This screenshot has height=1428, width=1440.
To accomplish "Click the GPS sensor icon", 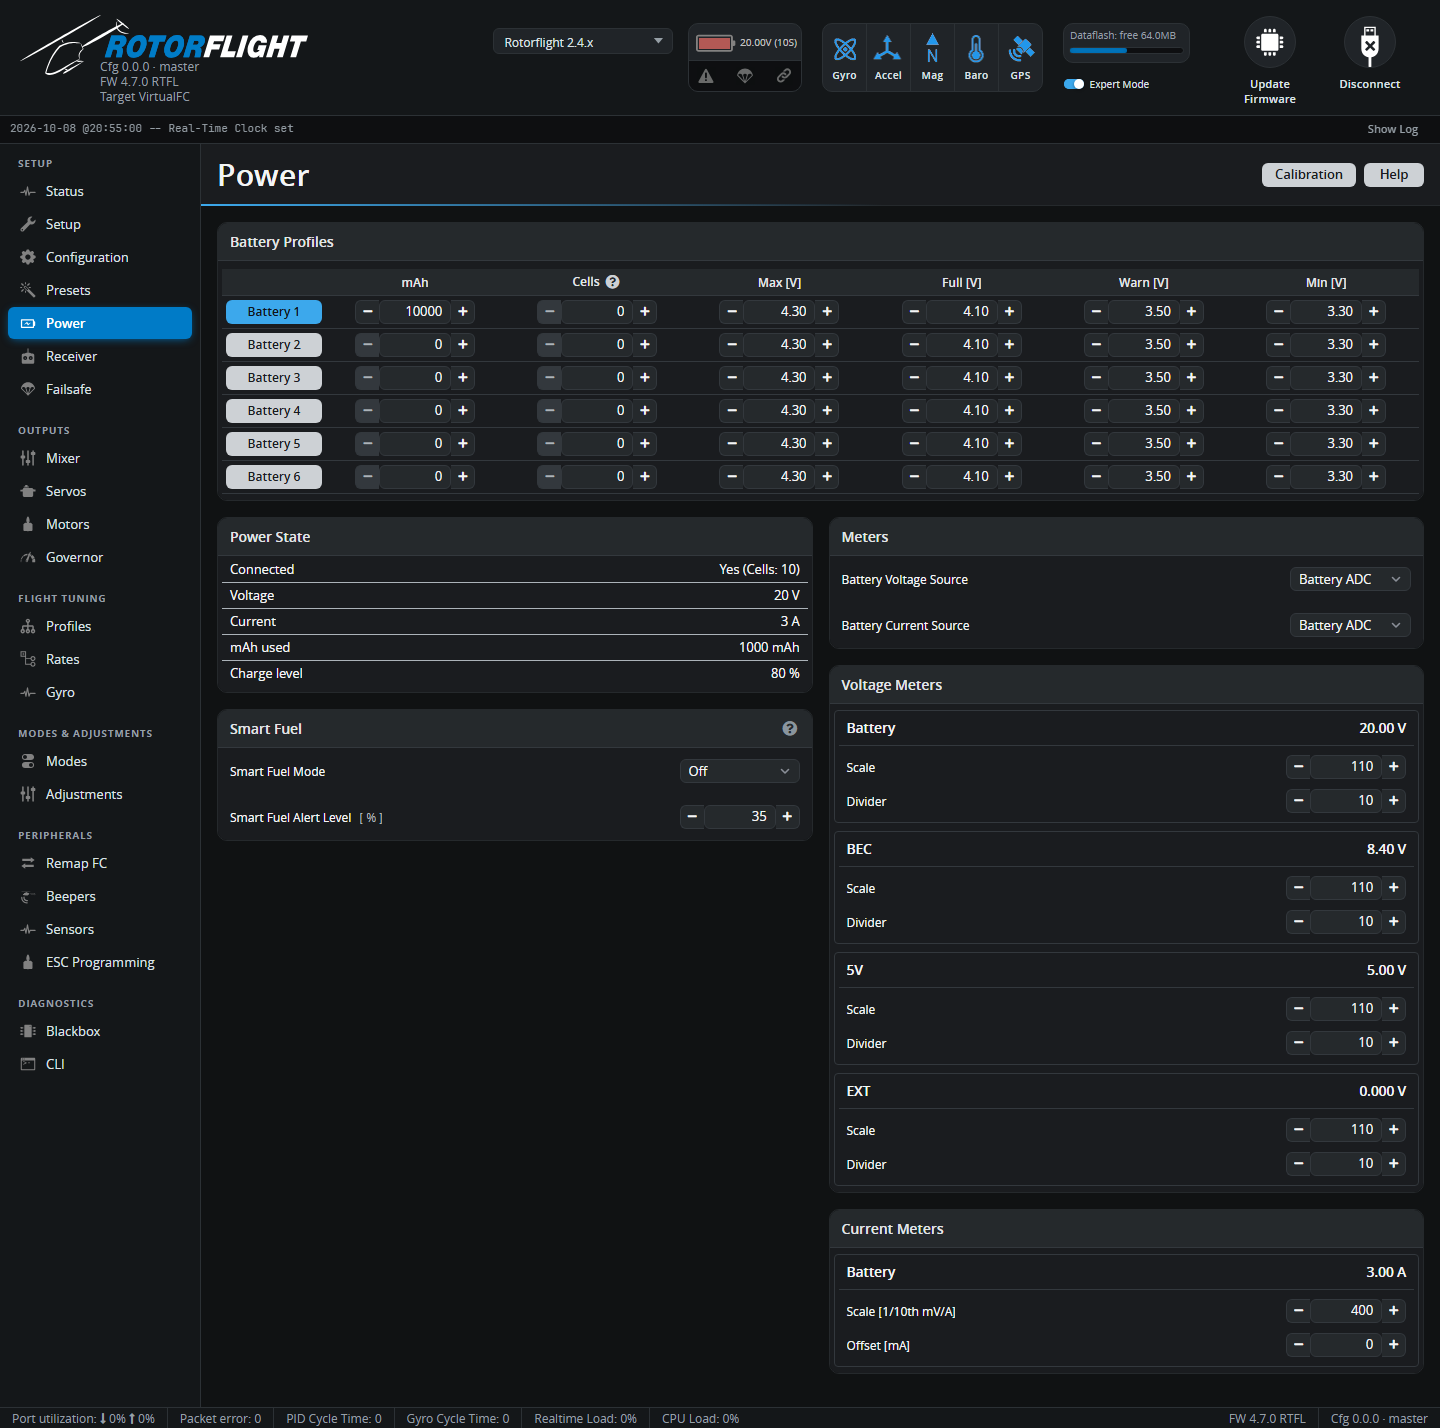I will click(x=1020, y=49).
